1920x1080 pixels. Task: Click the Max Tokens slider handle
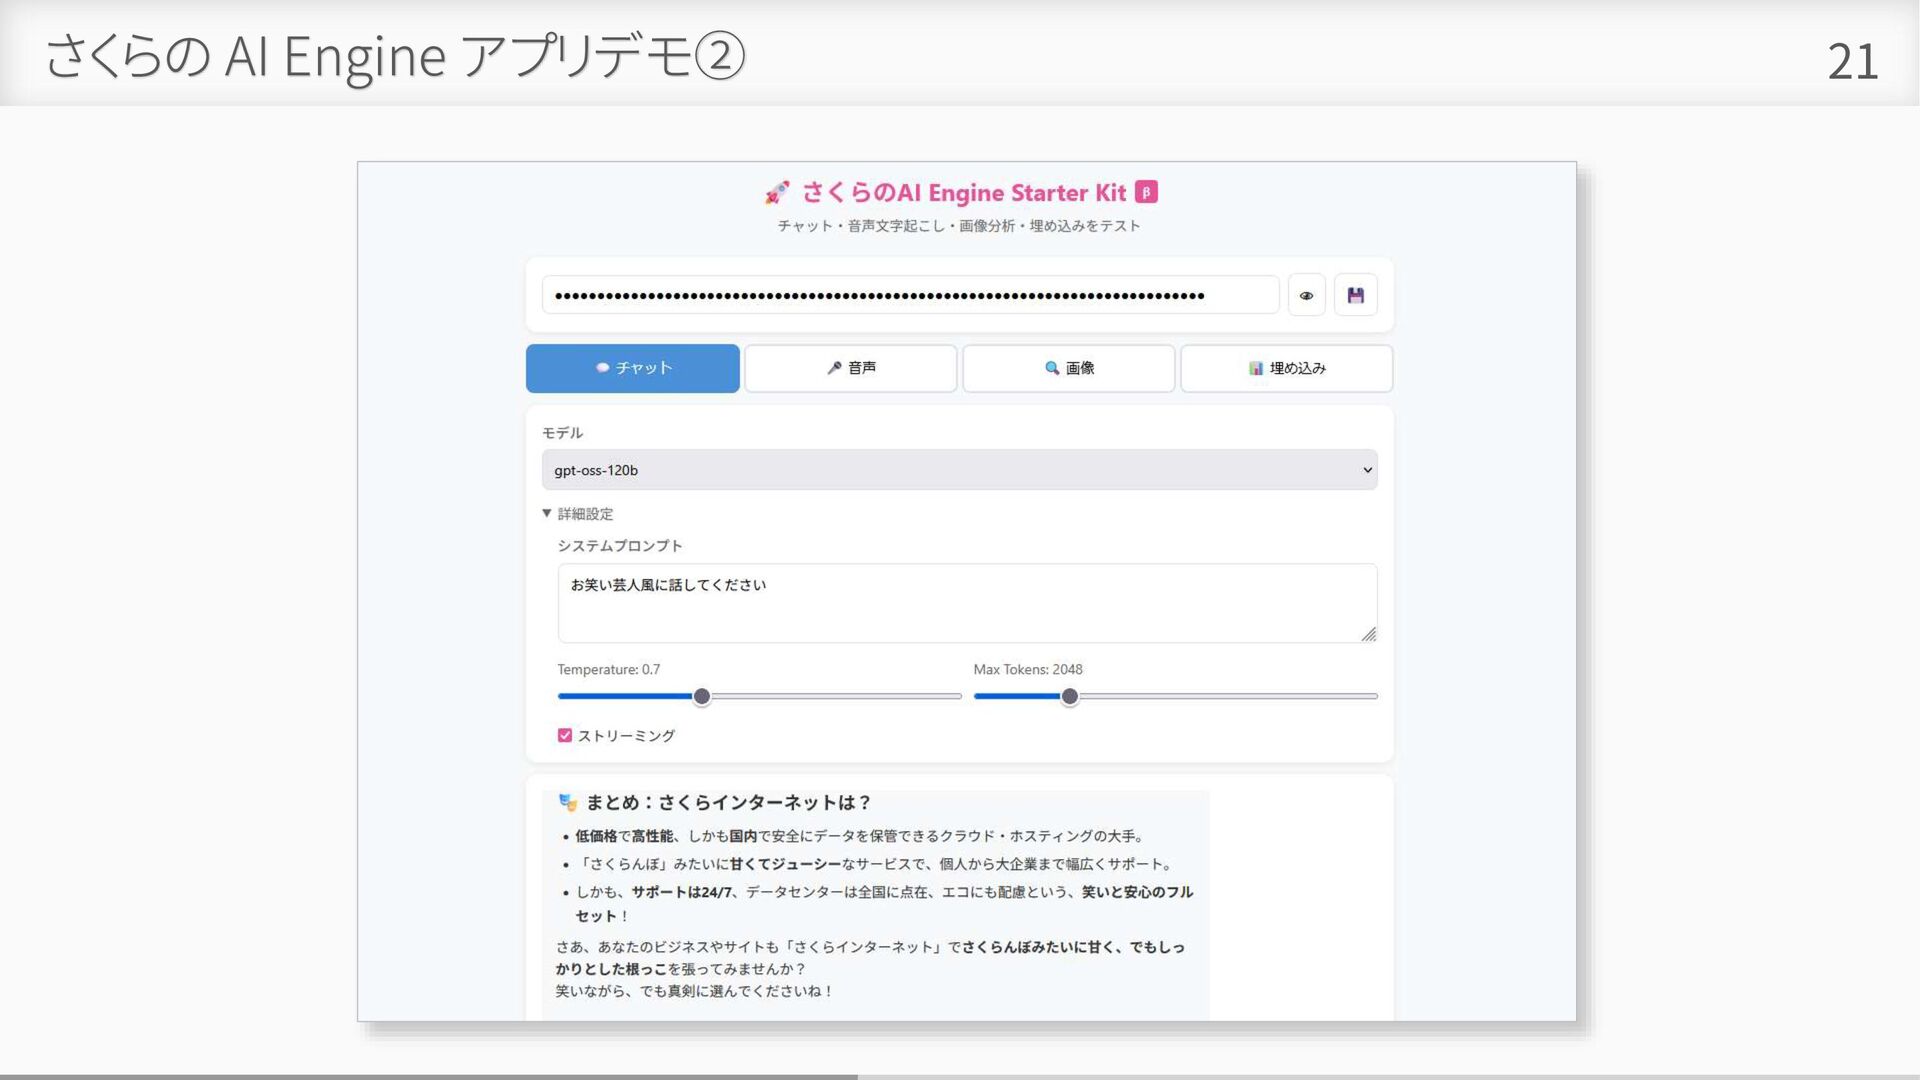pos(1070,696)
